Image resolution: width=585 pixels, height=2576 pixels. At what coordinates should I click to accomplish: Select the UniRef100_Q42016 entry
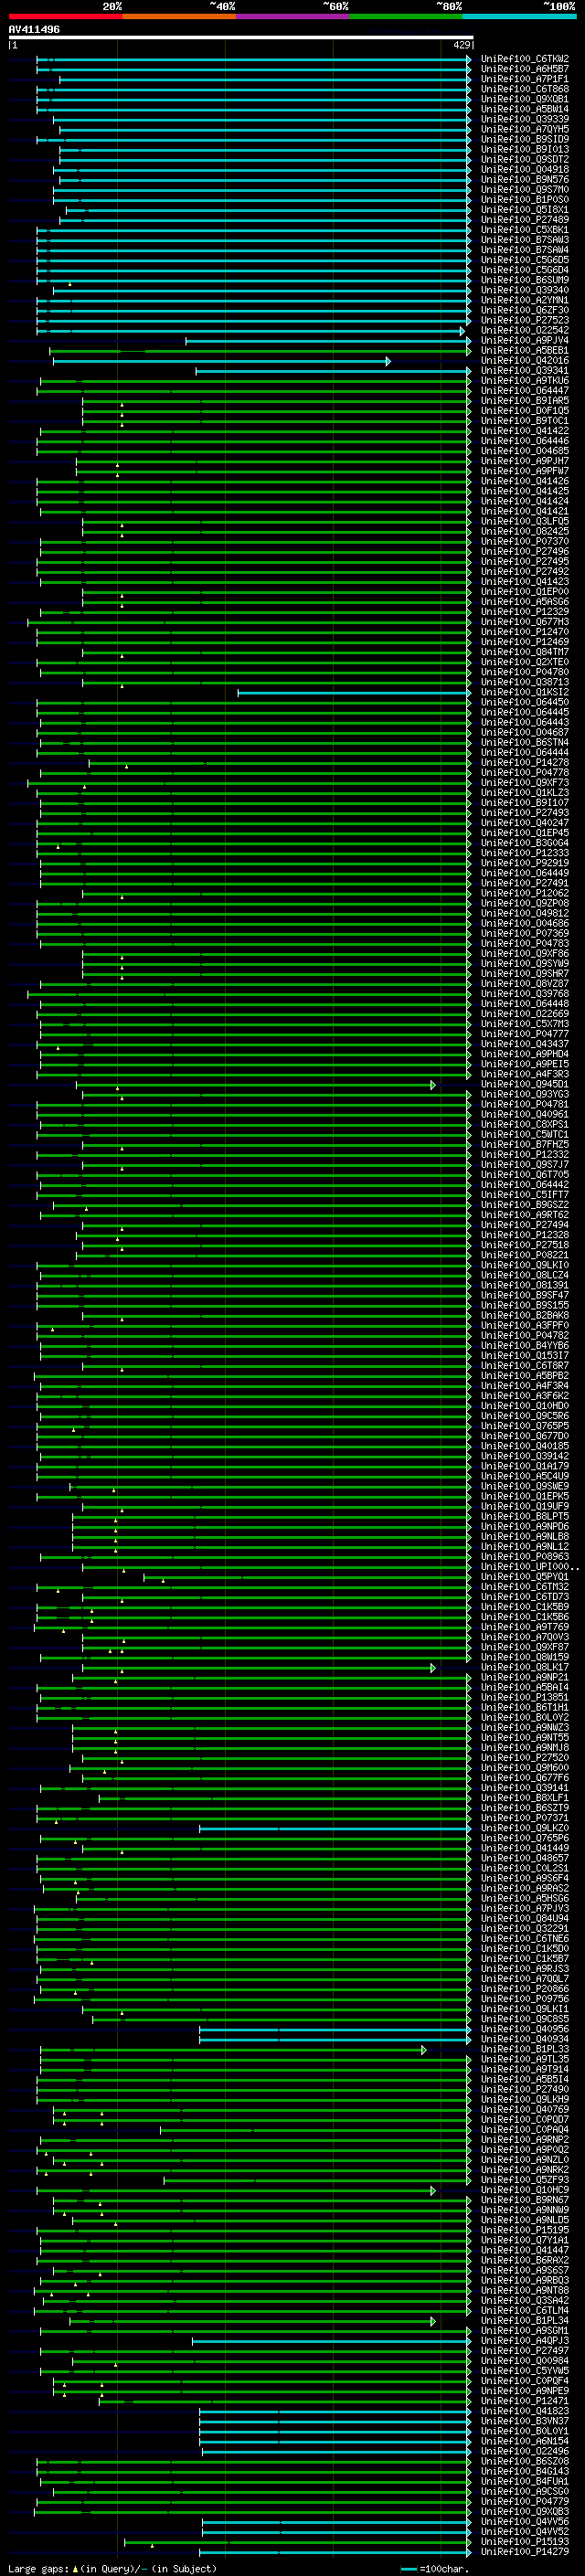pyautogui.click(x=525, y=360)
